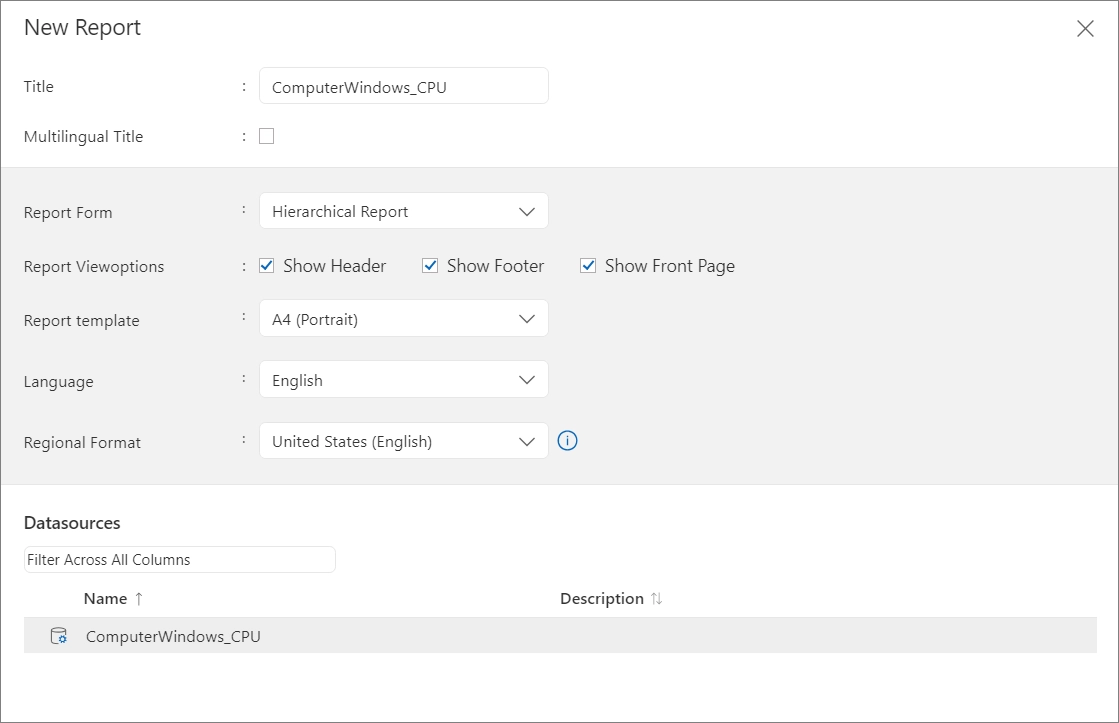This screenshot has width=1119, height=723.
Task: Click the chevron on the Language dropdown
Action: (x=528, y=380)
